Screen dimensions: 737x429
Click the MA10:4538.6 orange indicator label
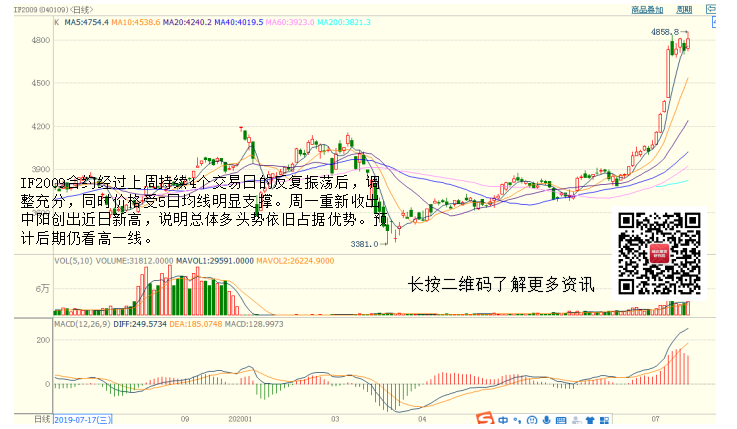[x=135, y=21]
